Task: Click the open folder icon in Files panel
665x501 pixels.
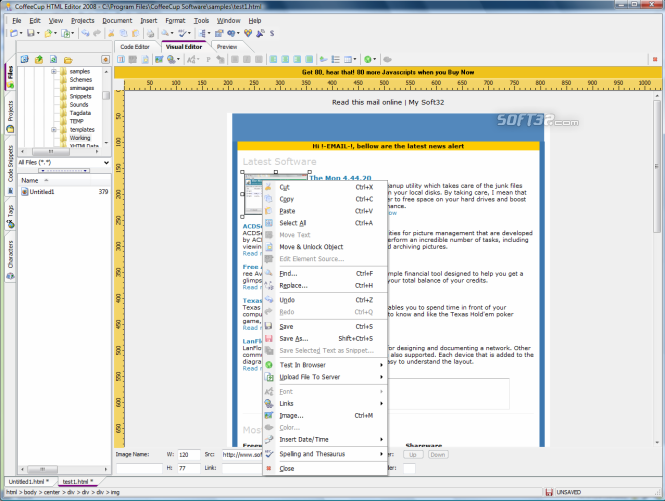Action: tap(68, 60)
